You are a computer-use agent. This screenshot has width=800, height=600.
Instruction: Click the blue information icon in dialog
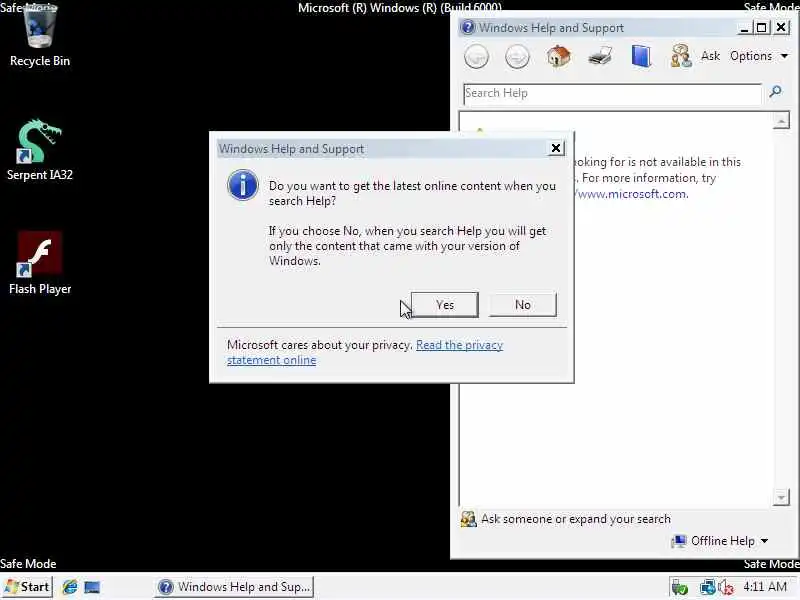[x=242, y=185]
